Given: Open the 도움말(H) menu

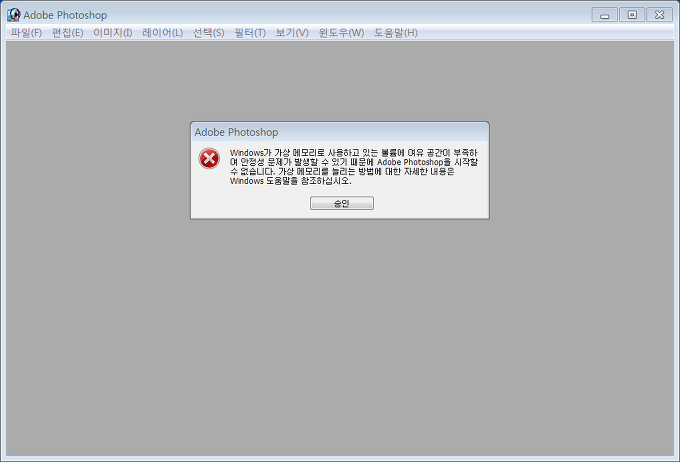Looking at the screenshot, I should tap(396, 33).
